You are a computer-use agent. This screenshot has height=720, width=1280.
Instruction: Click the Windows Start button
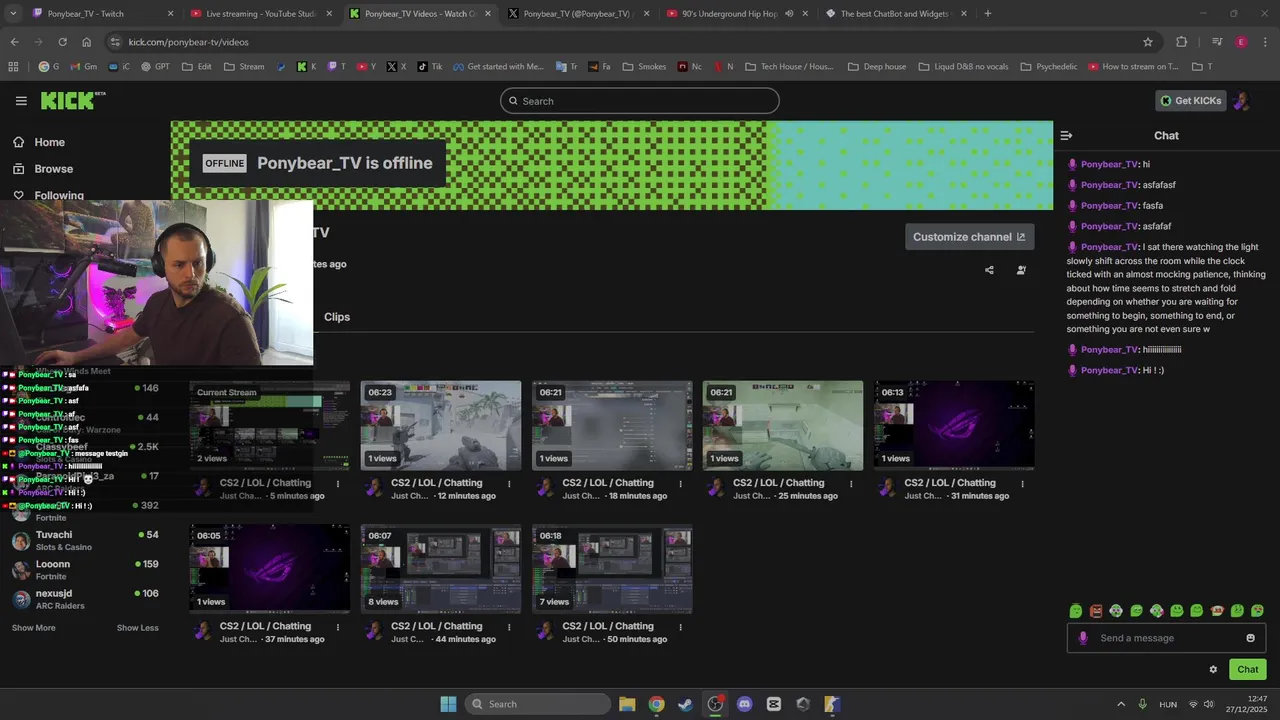(448, 704)
